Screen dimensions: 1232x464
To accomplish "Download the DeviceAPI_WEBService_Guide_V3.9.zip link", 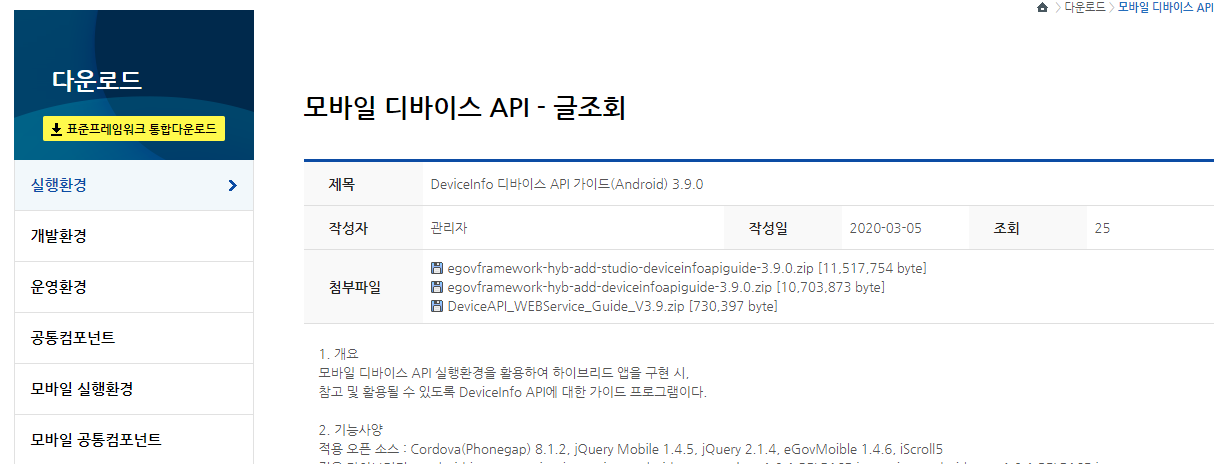I will click(566, 306).
